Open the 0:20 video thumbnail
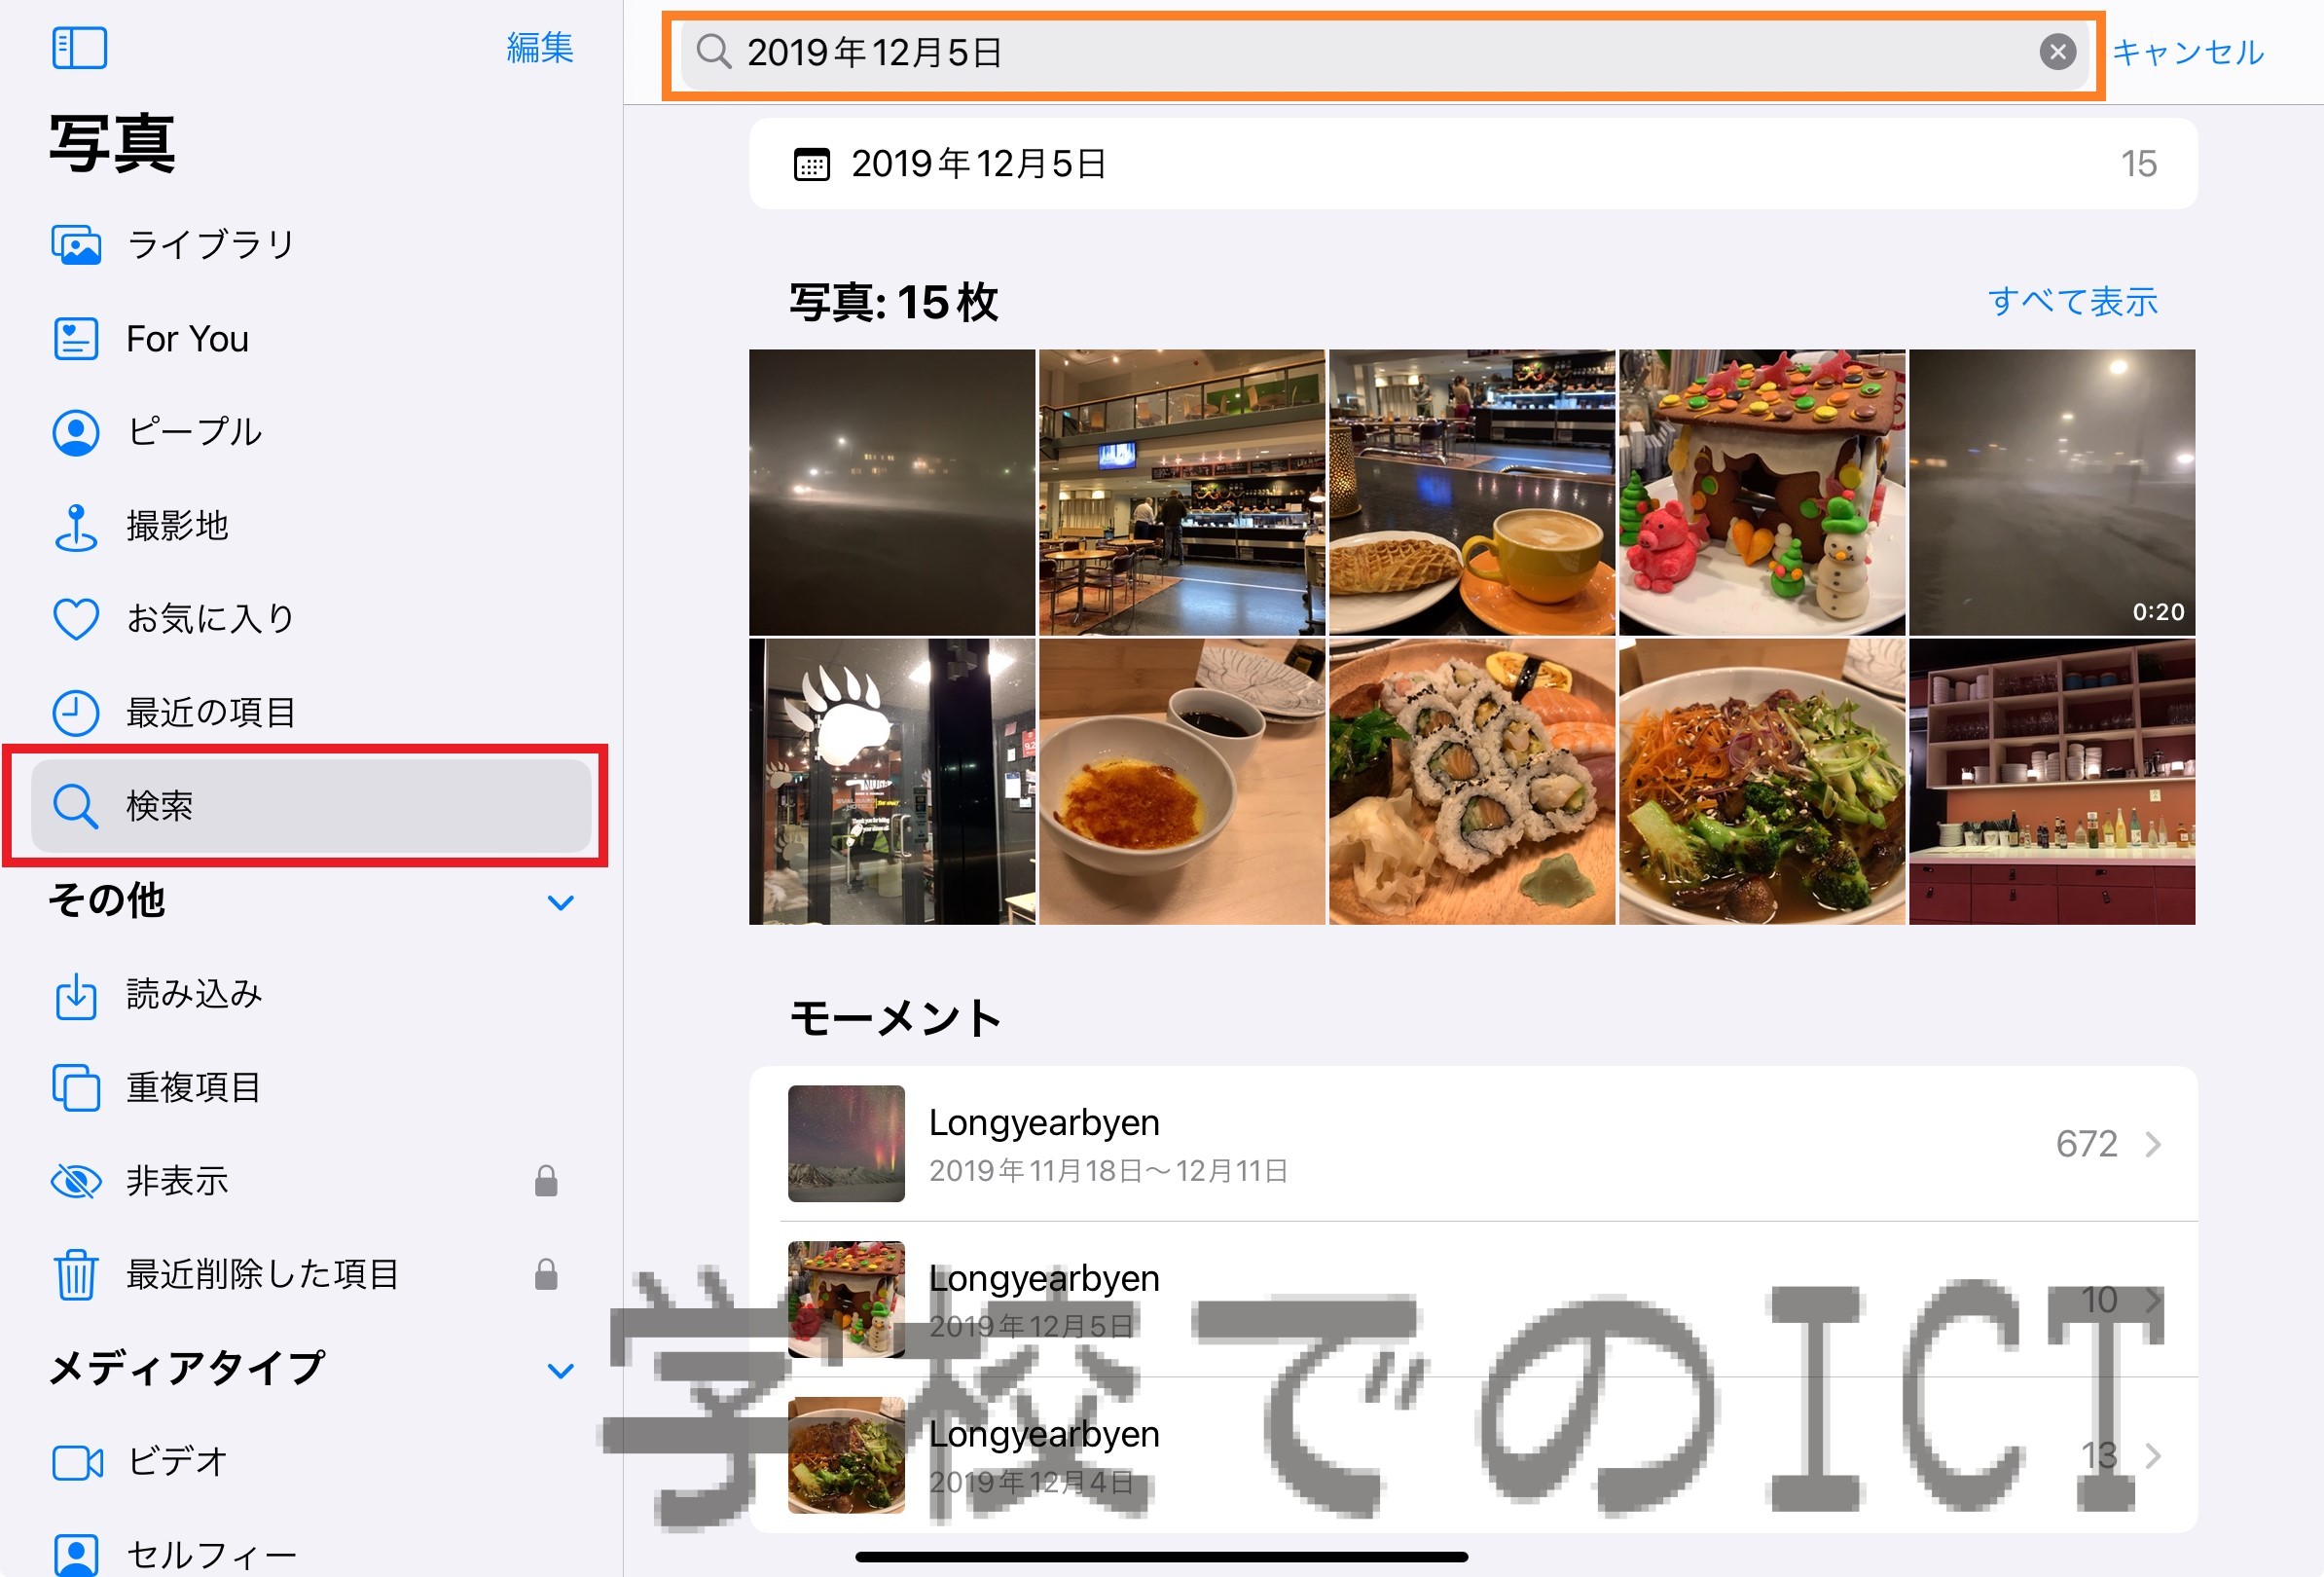The width and height of the screenshot is (2324, 1577). pos(2052,492)
